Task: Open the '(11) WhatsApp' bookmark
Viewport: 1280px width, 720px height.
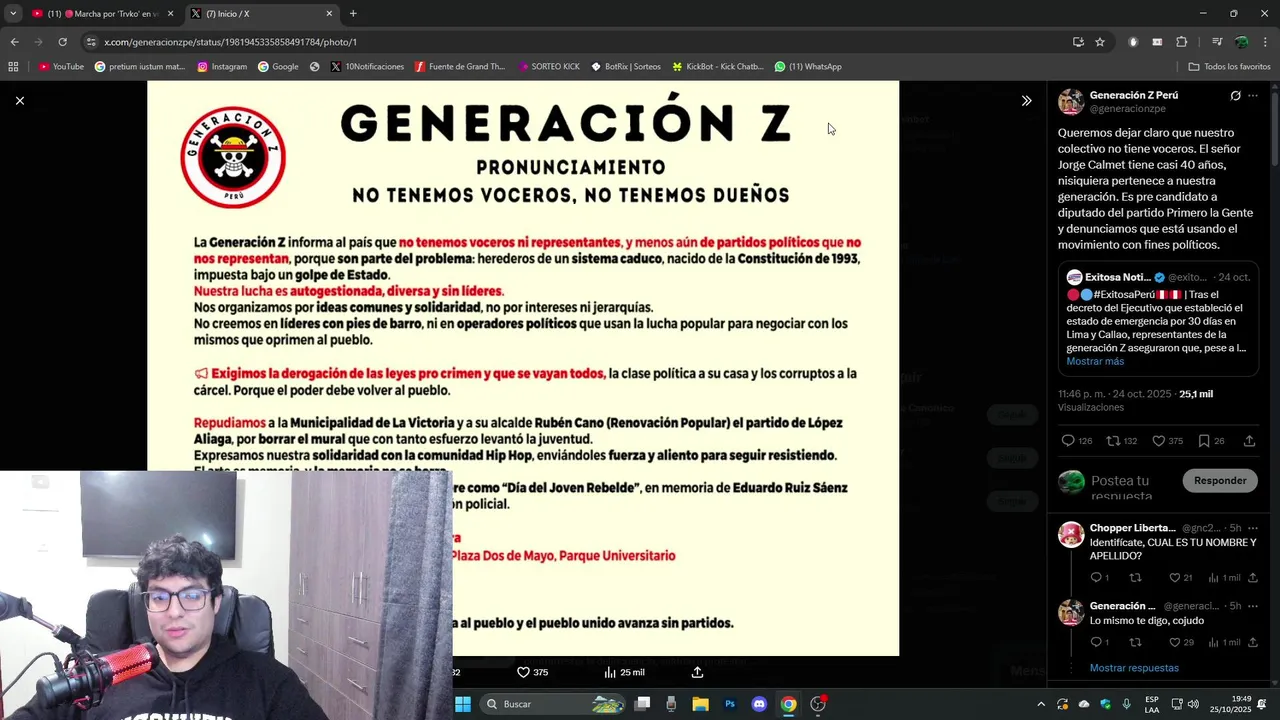Action: [808, 67]
